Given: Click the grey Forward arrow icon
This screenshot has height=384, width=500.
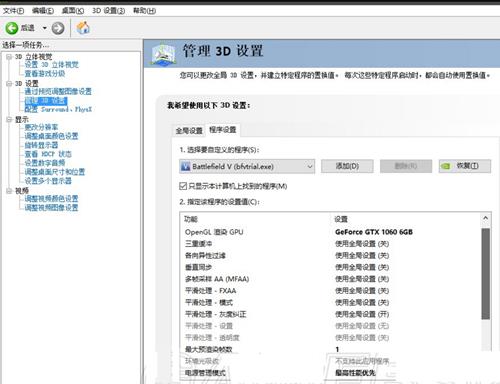Looking at the screenshot, I should point(58,28).
